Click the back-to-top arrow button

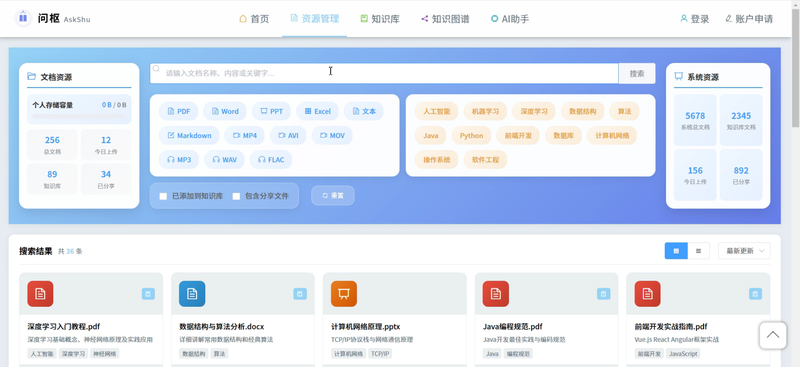coord(773,335)
